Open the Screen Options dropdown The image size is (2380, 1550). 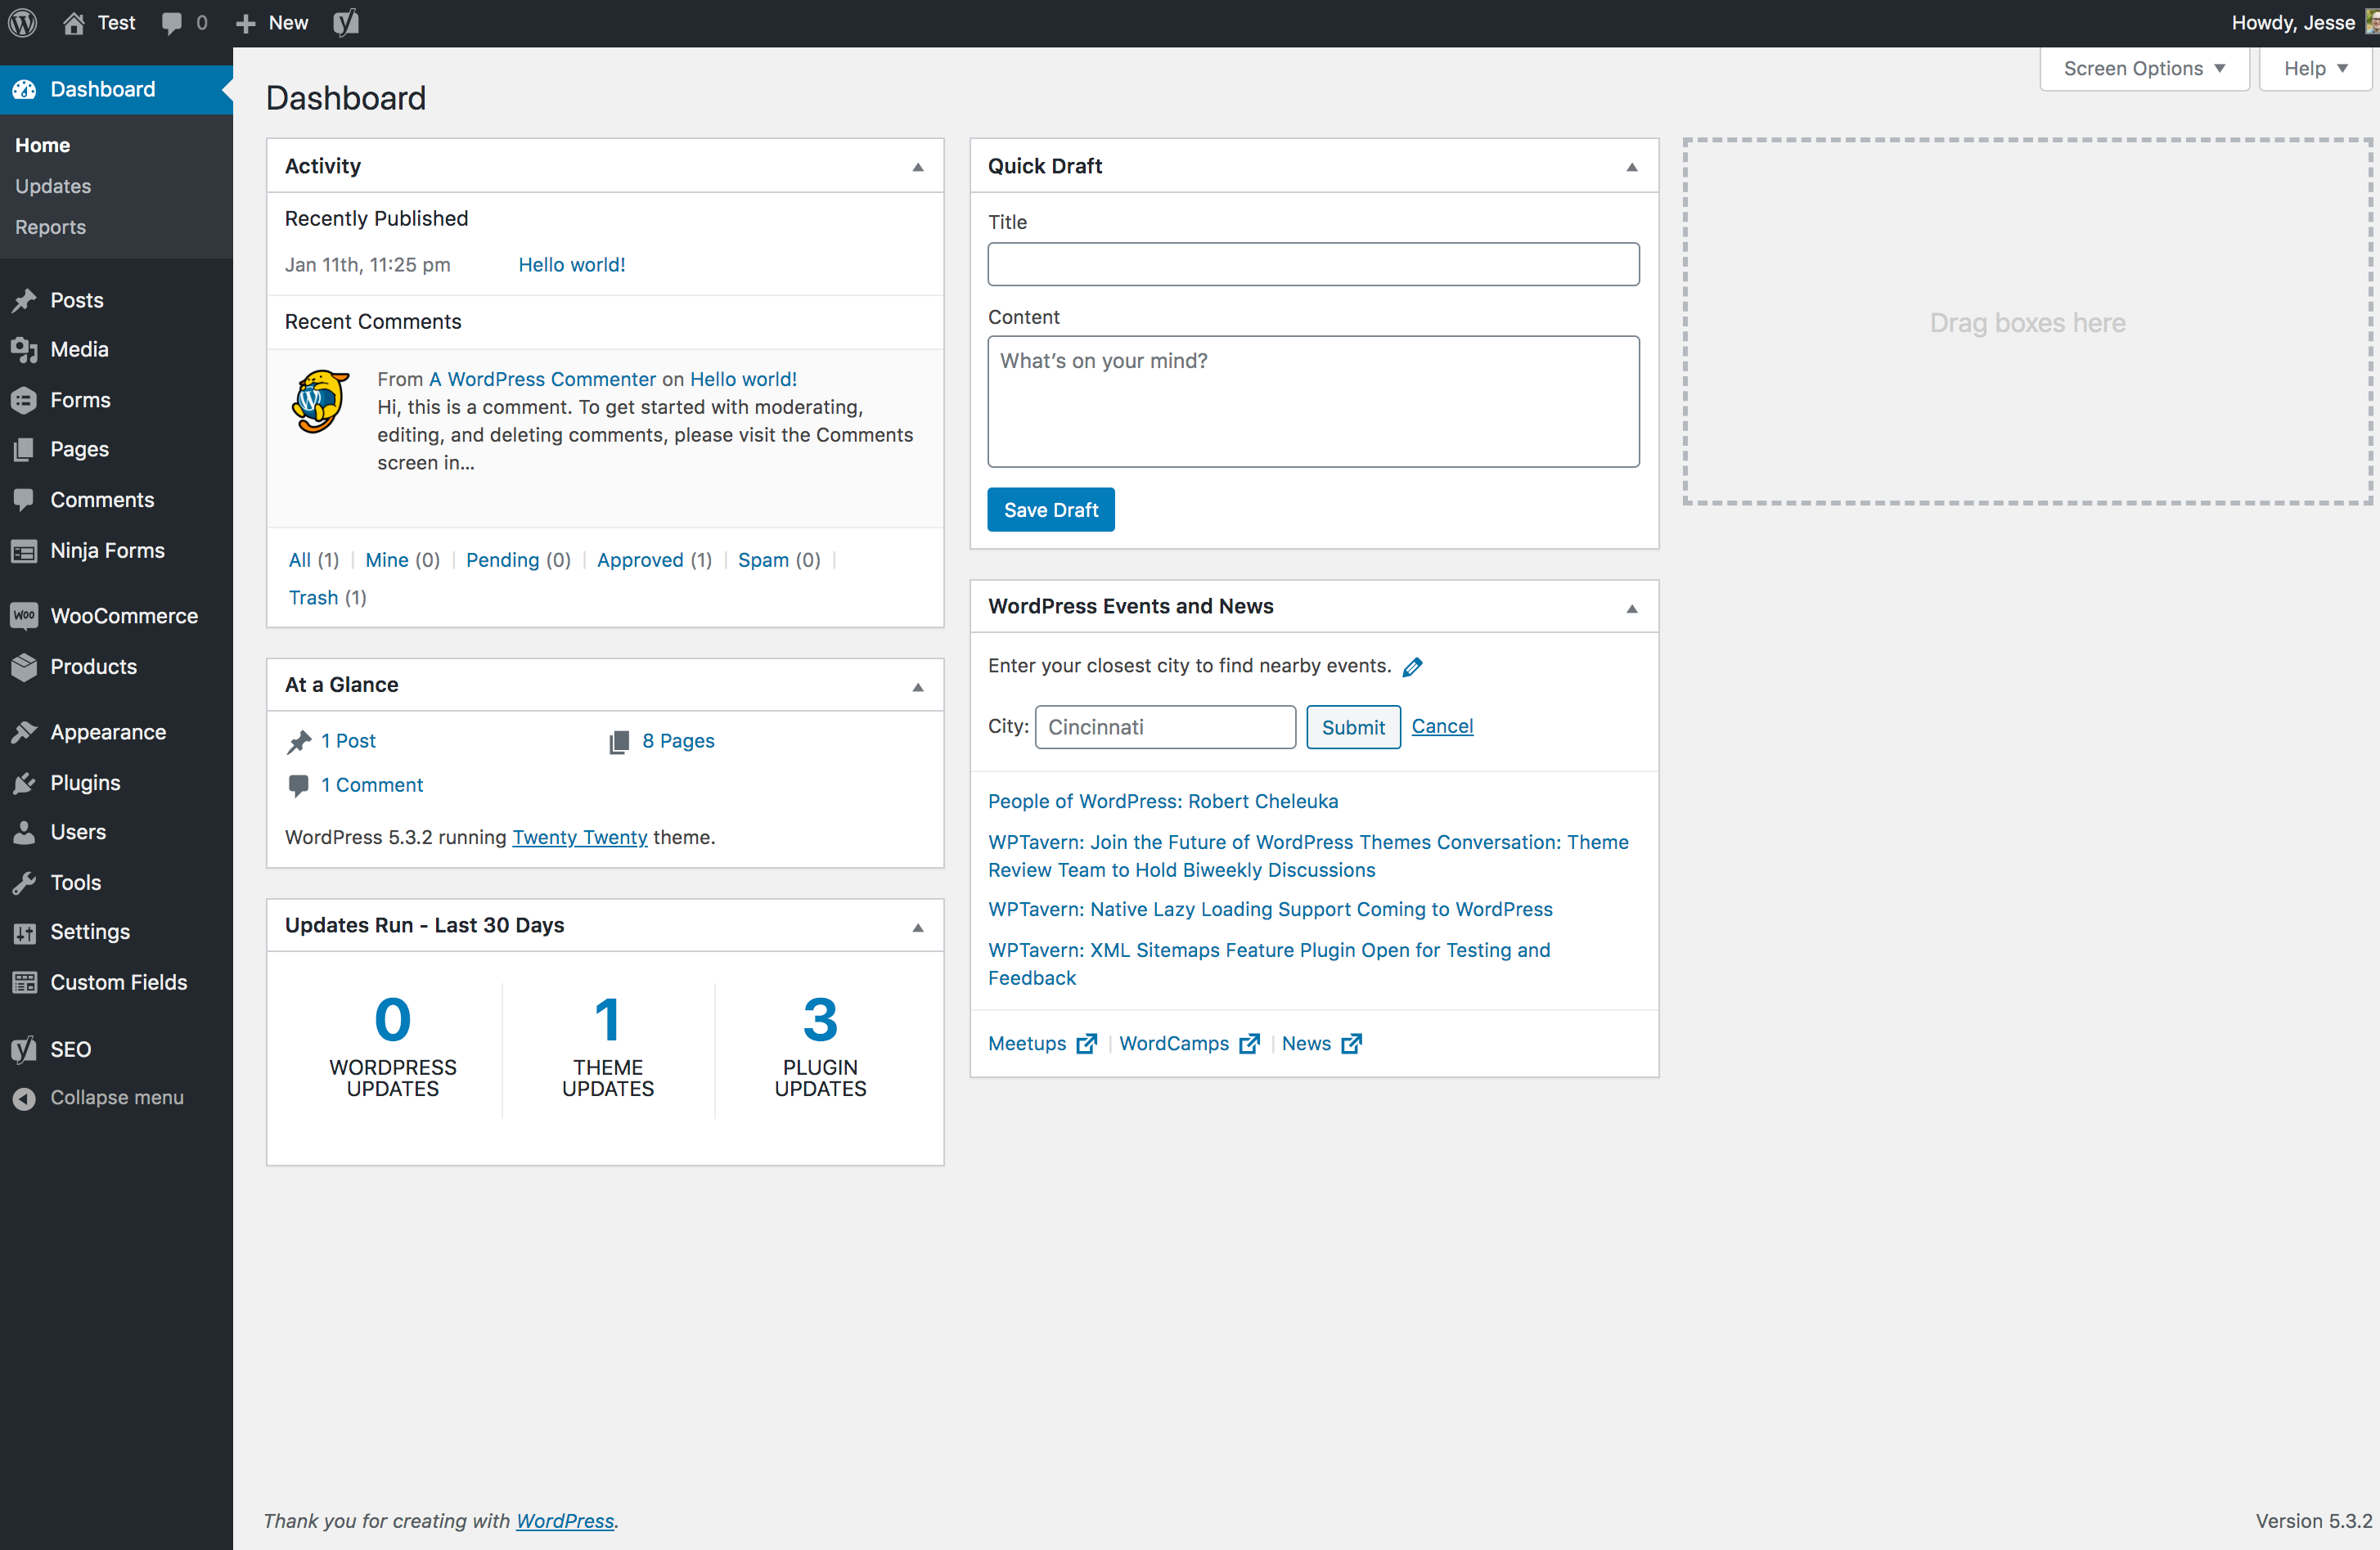point(2143,68)
